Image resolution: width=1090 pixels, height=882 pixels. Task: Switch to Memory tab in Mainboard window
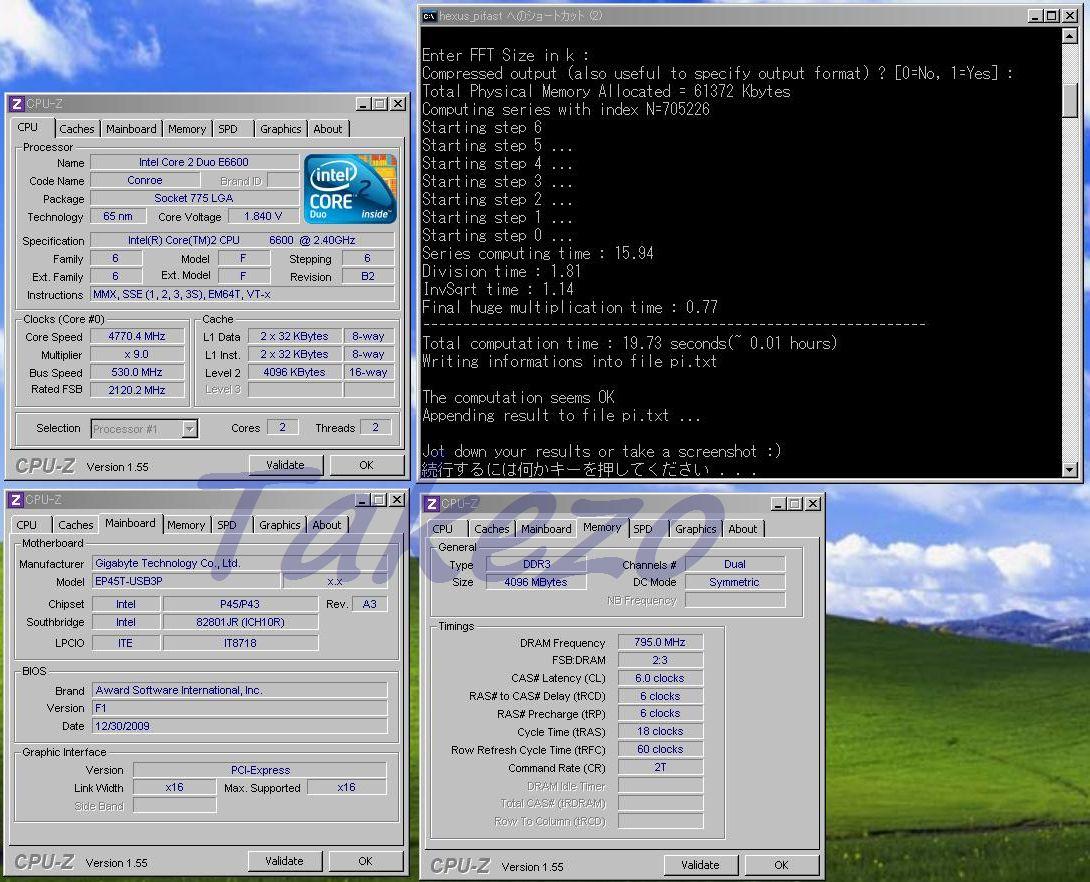(186, 525)
